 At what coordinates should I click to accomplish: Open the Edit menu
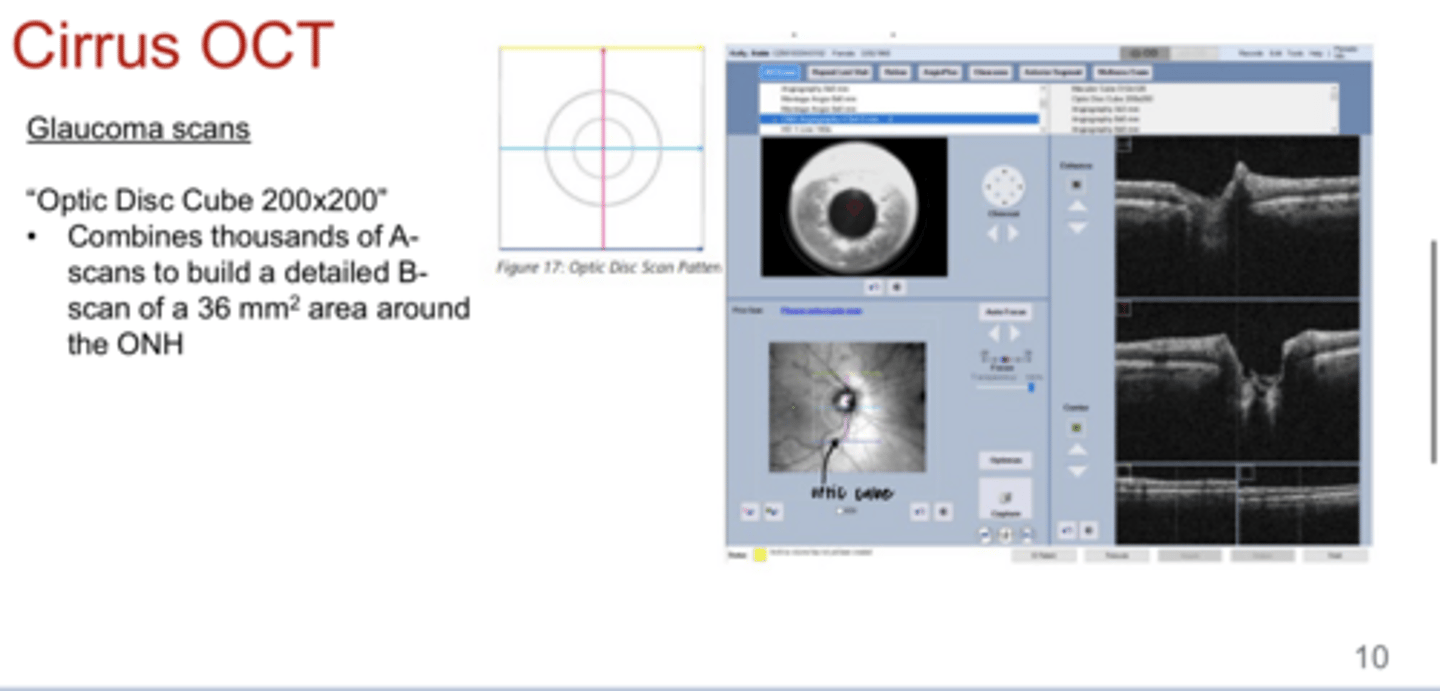(x=1275, y=53)
